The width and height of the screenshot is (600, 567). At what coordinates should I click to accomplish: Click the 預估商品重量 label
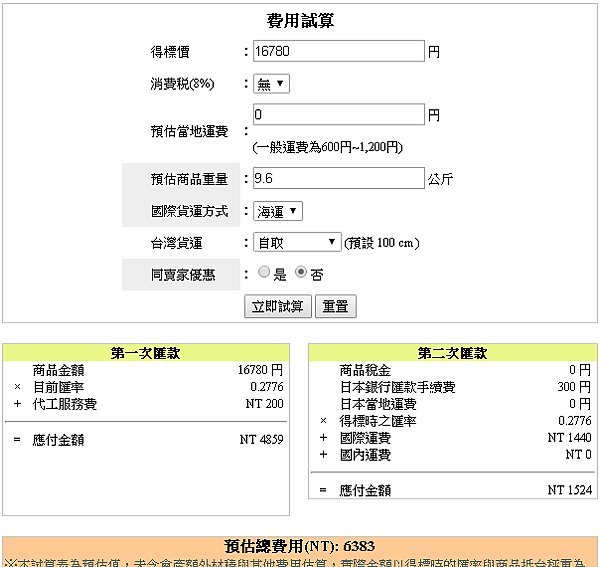189,179
